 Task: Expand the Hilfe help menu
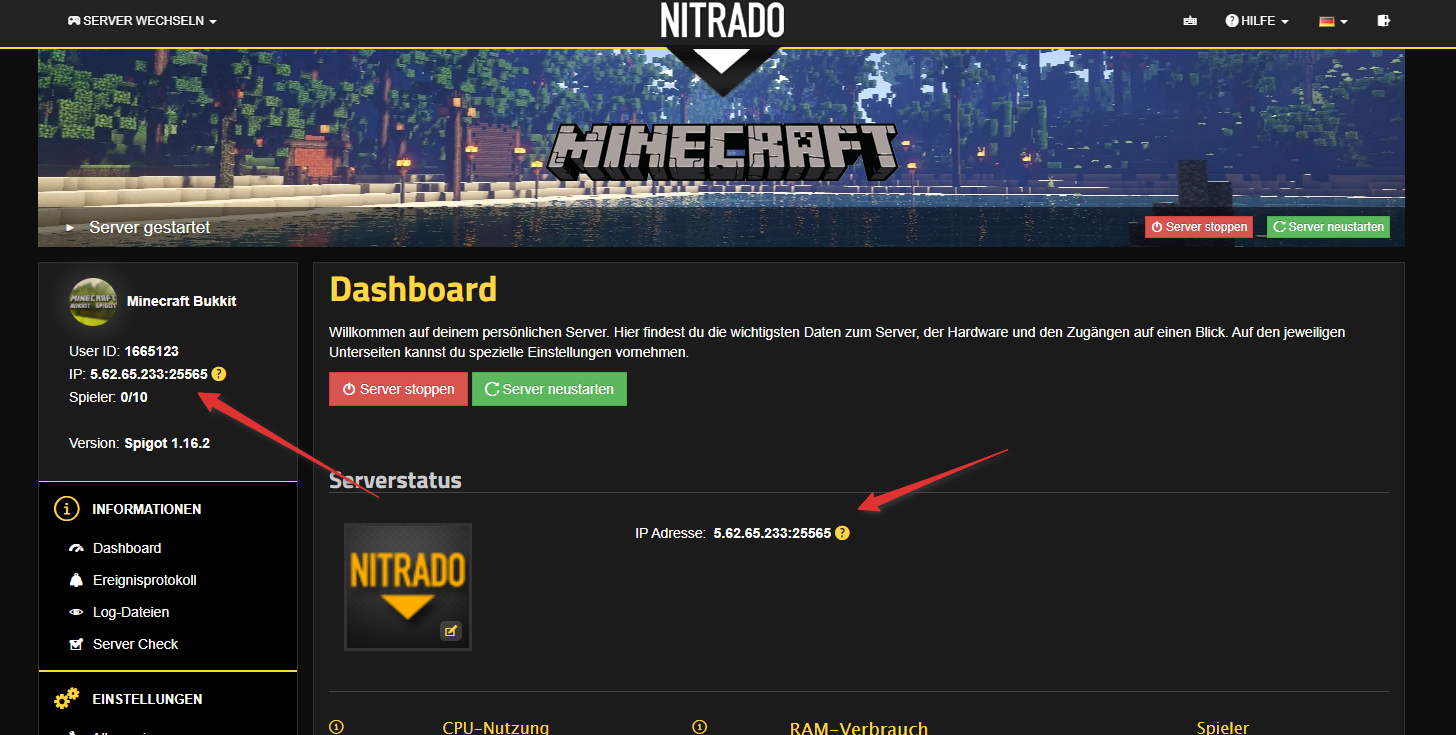[1257, 21]
